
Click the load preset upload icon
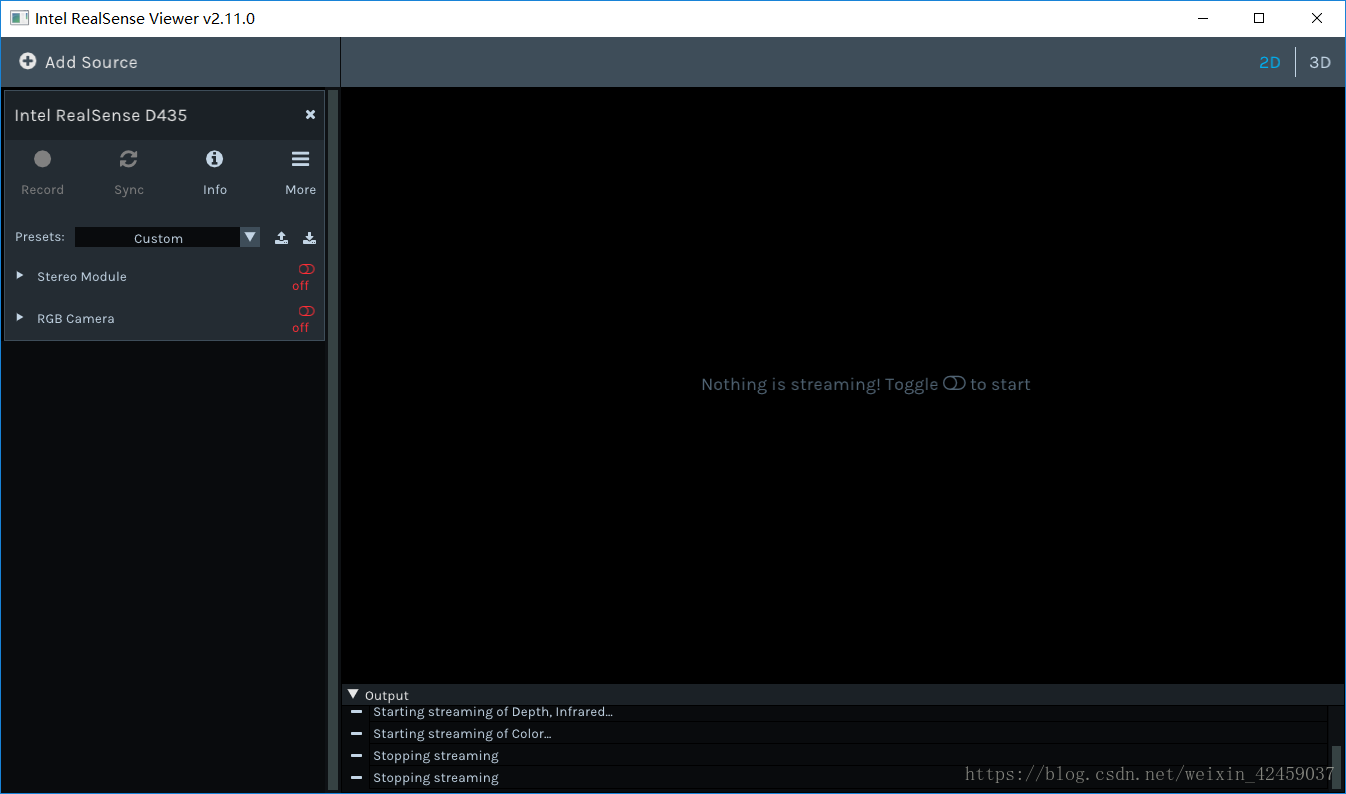pyautogui.click(x=282, y=238)
